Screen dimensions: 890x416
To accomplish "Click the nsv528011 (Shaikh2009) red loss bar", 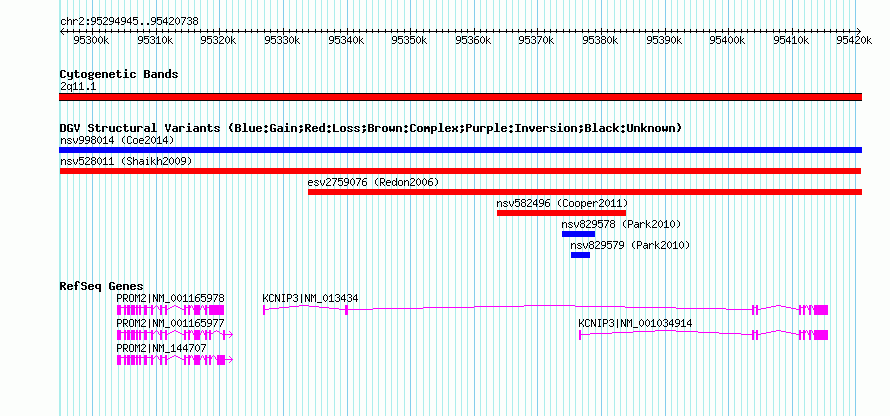I will (x=460, y=171).
